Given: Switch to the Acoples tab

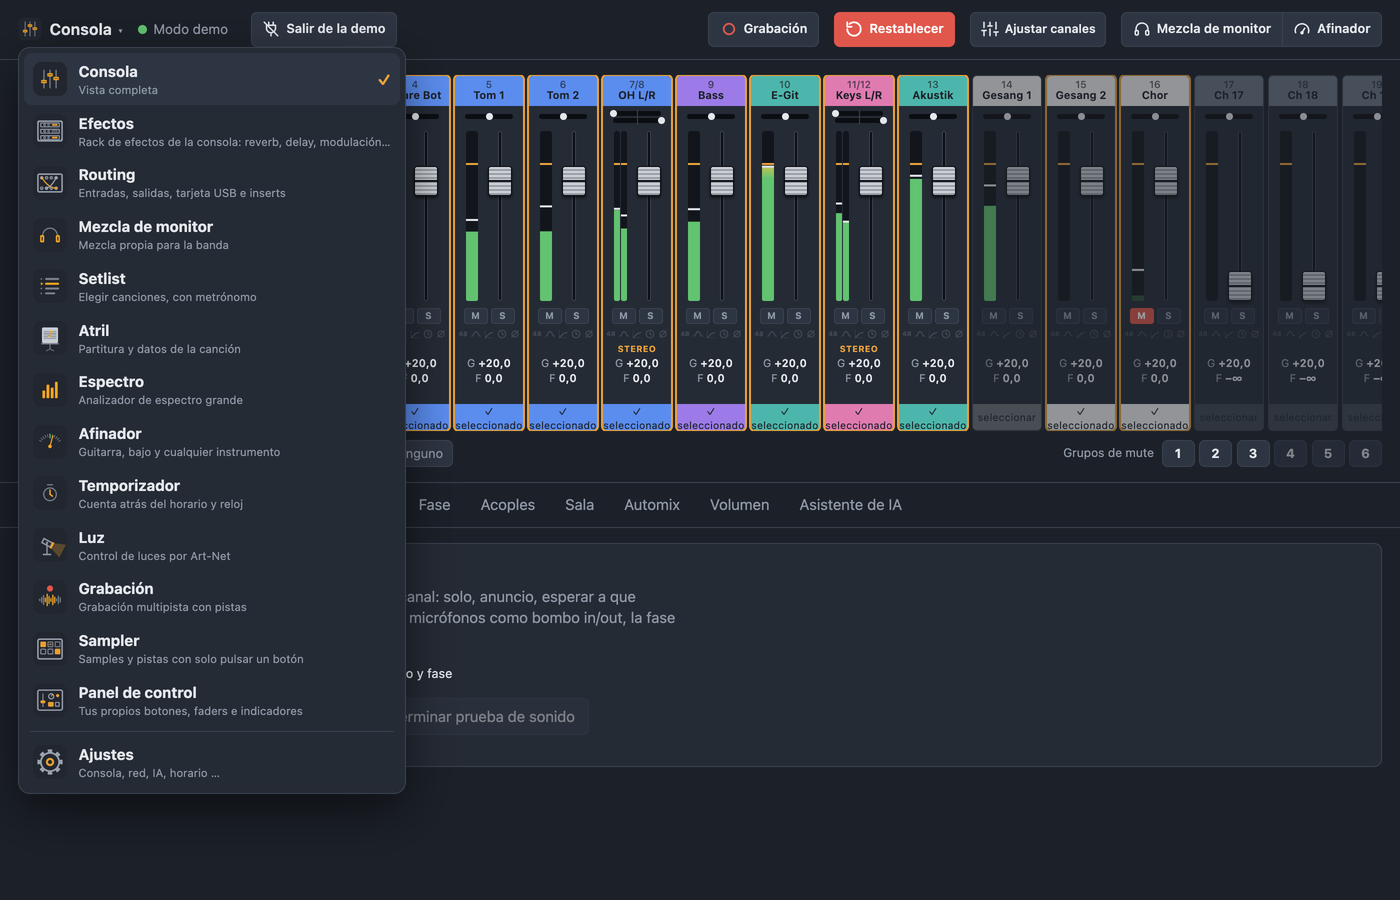Looking at the screenshot, I should 508,505.
